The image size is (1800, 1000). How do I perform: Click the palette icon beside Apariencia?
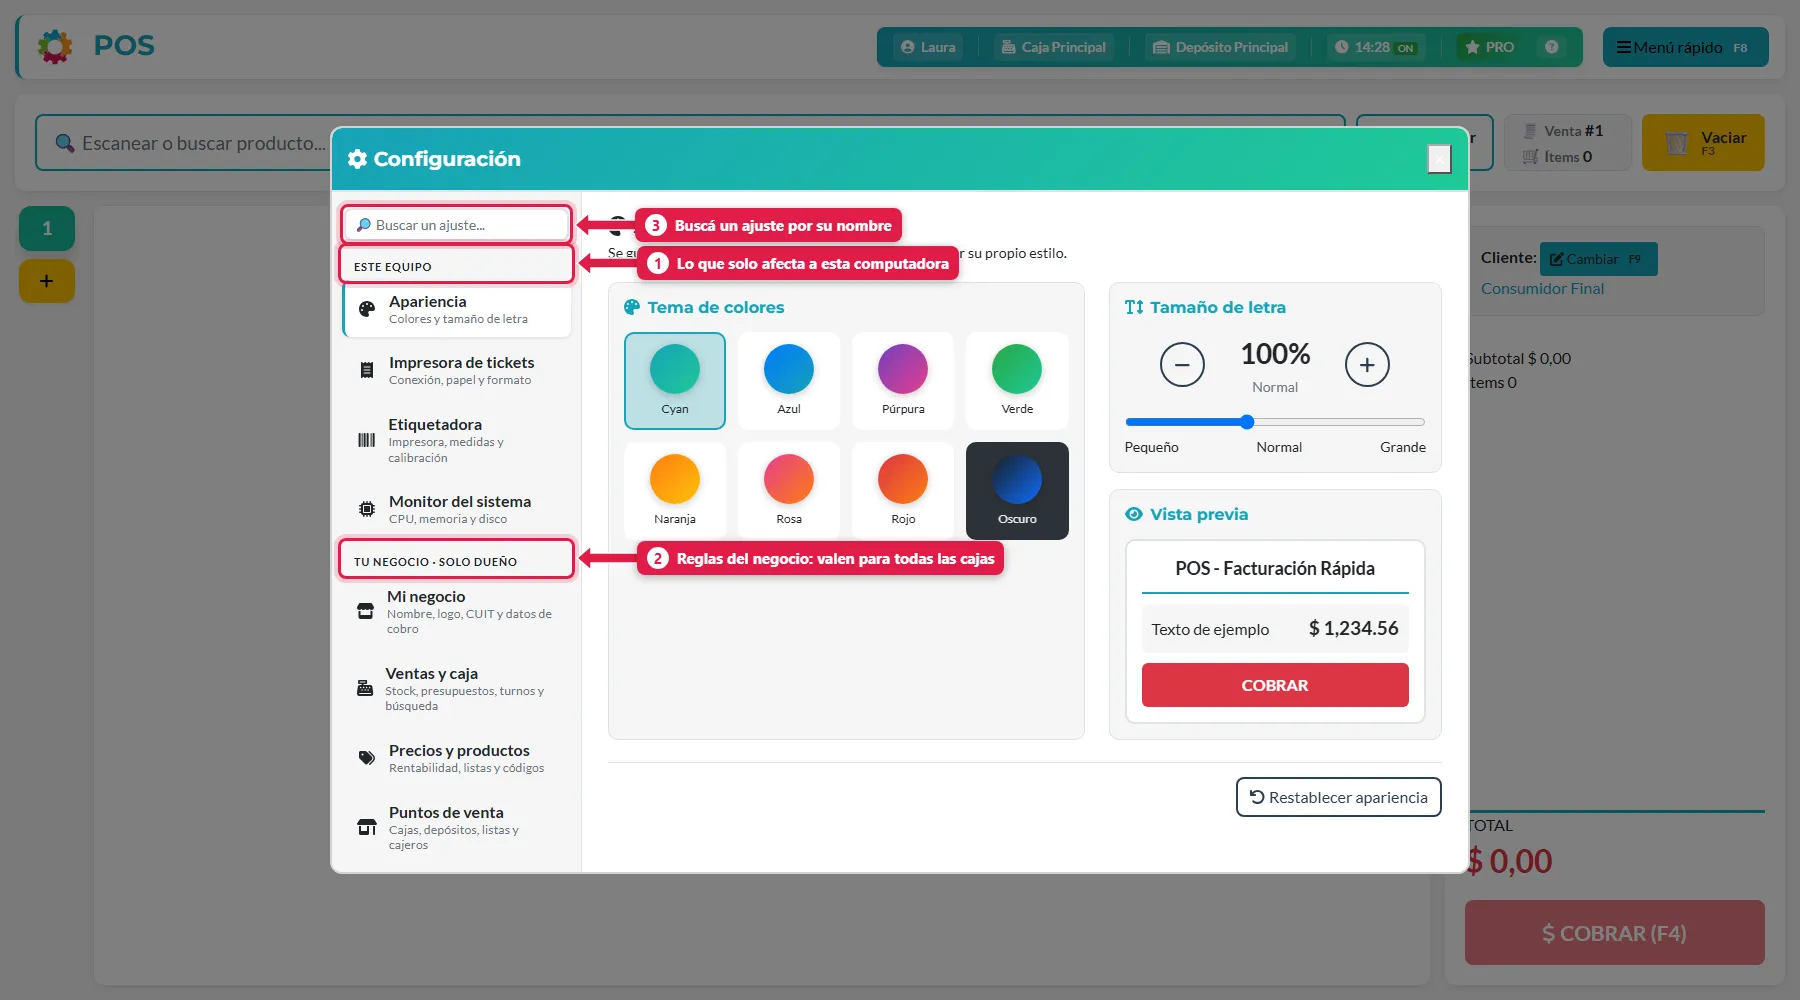click(x=367, y=309)
